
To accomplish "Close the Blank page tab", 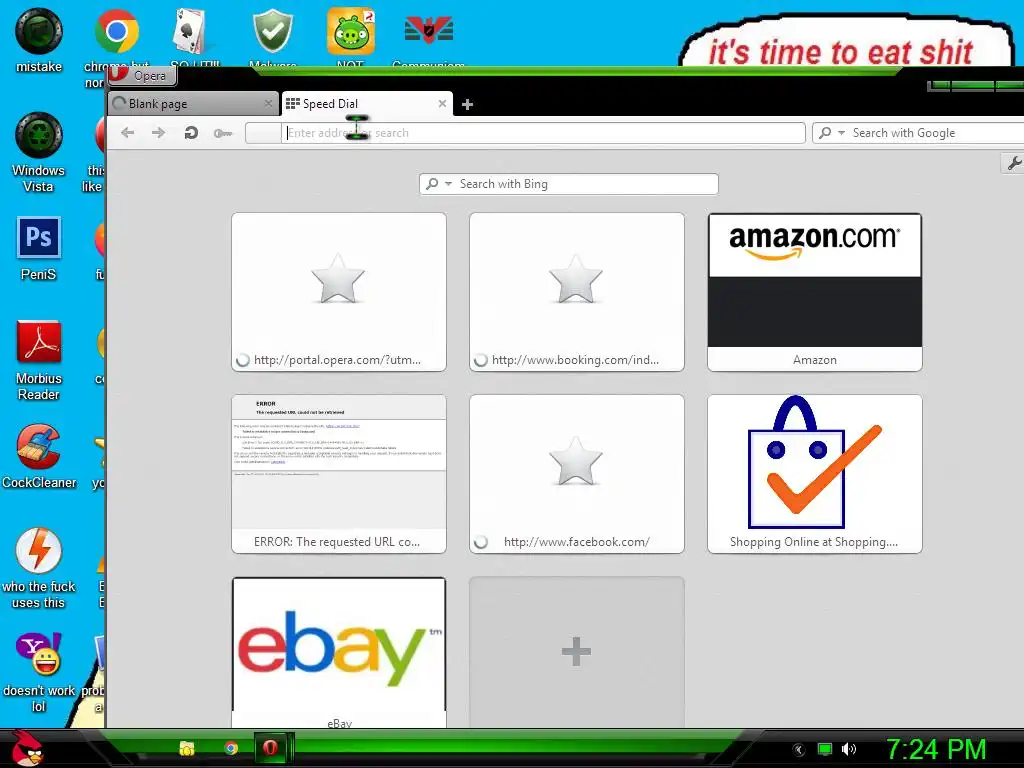I will pyautogui.click(x=268, y=103).
